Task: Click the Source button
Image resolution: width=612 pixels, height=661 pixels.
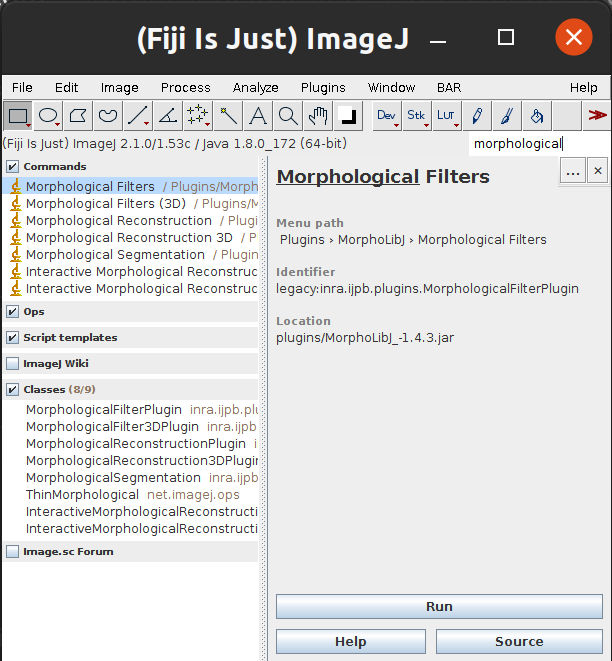Action: point(519,641)
